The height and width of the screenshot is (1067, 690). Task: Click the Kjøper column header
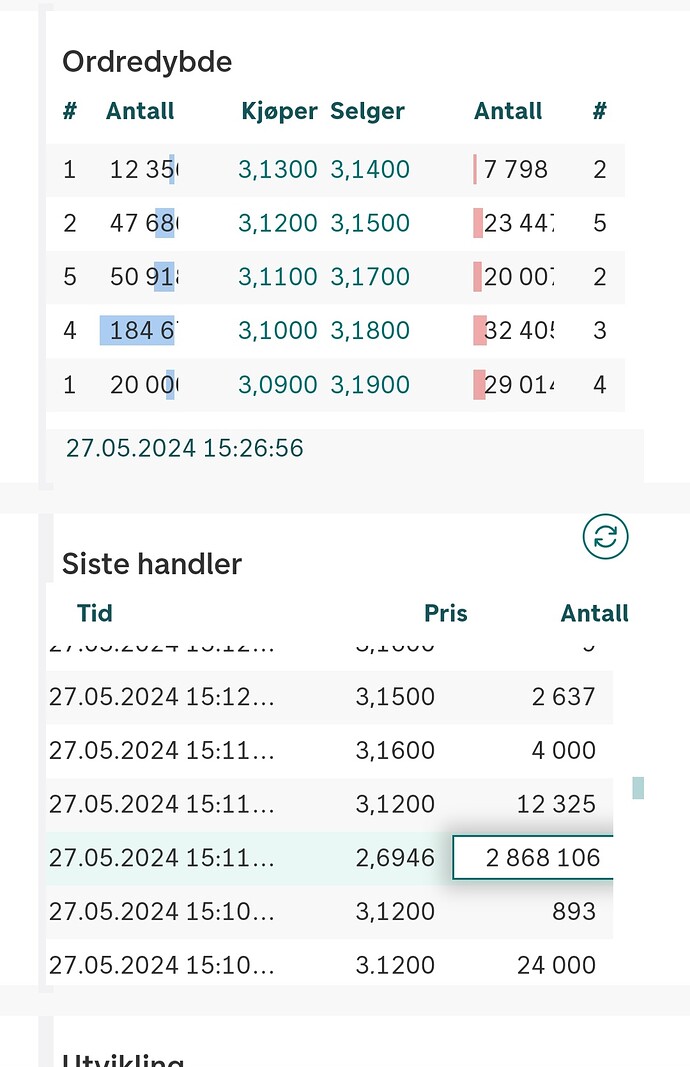click(279, 111)
